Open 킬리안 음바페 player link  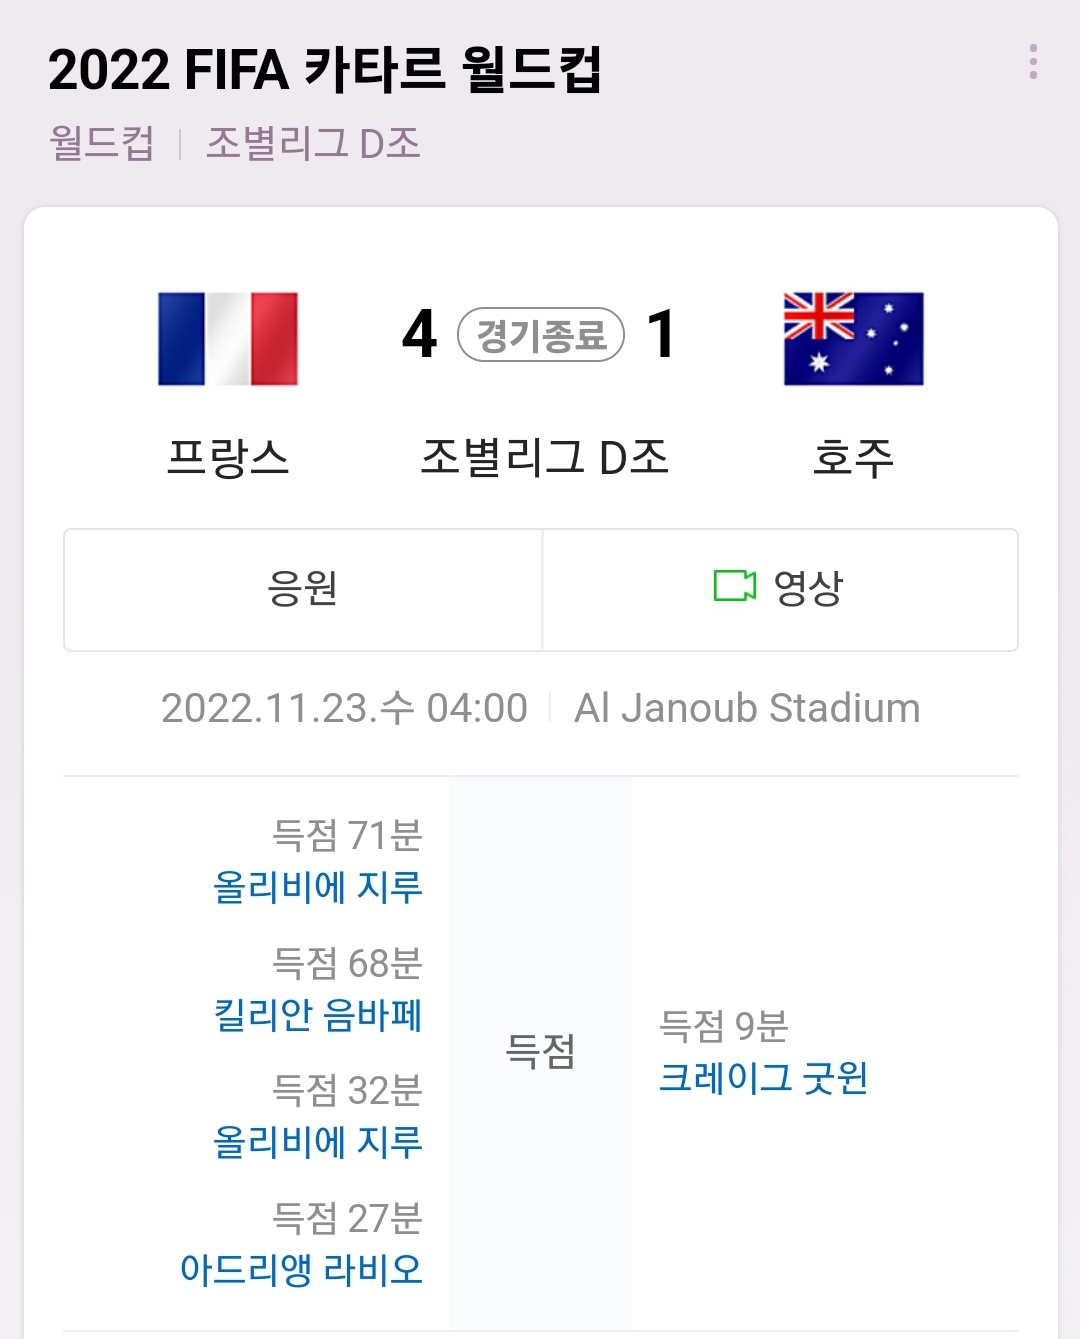coord(318,1015)
